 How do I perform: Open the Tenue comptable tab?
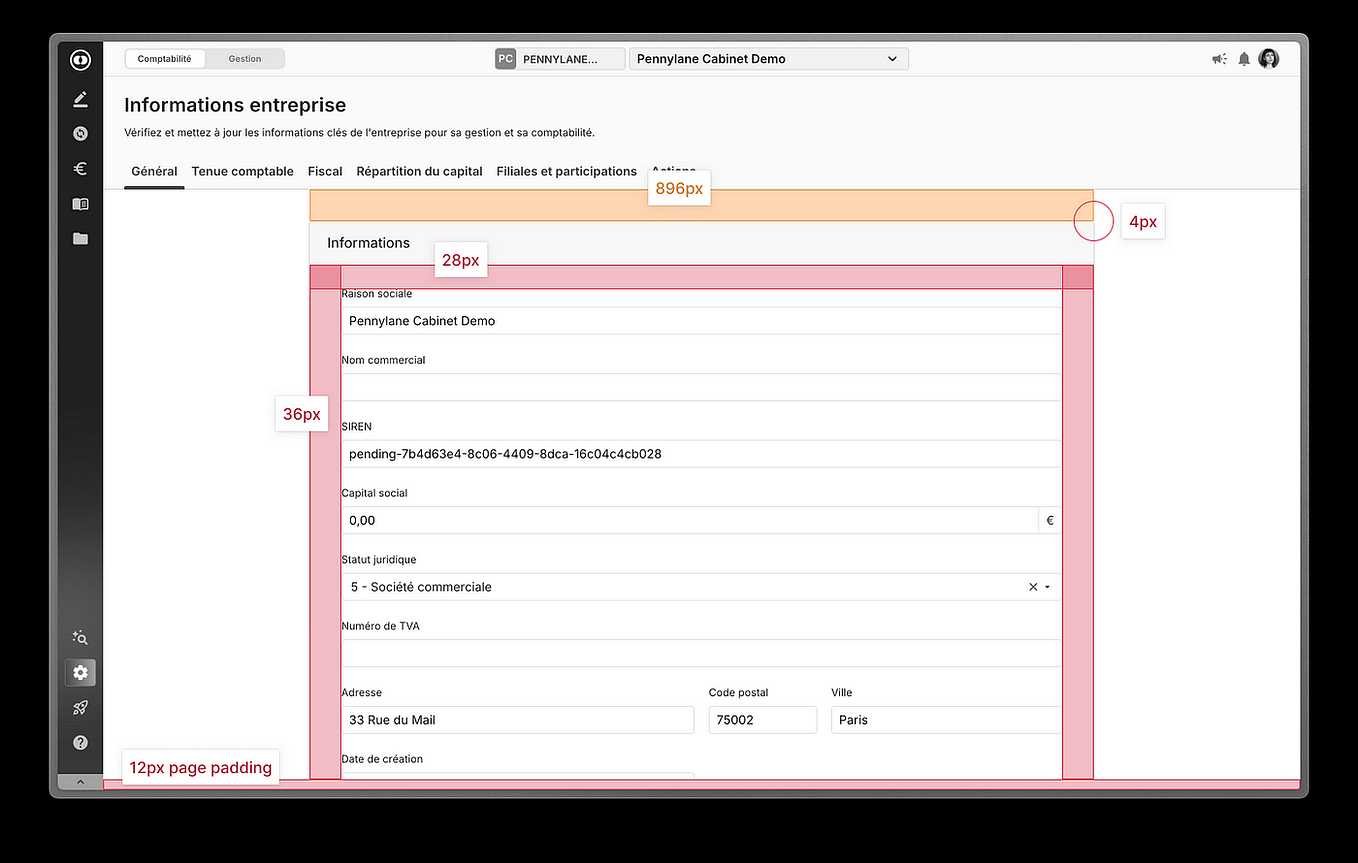pyautogui.click(x=242, y=171)
